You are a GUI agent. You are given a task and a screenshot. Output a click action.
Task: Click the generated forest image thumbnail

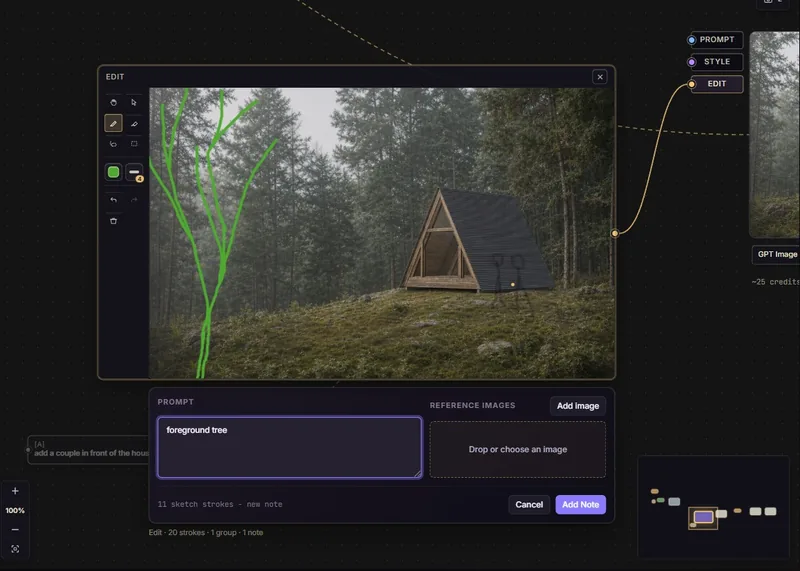click(x=774, y=134)
